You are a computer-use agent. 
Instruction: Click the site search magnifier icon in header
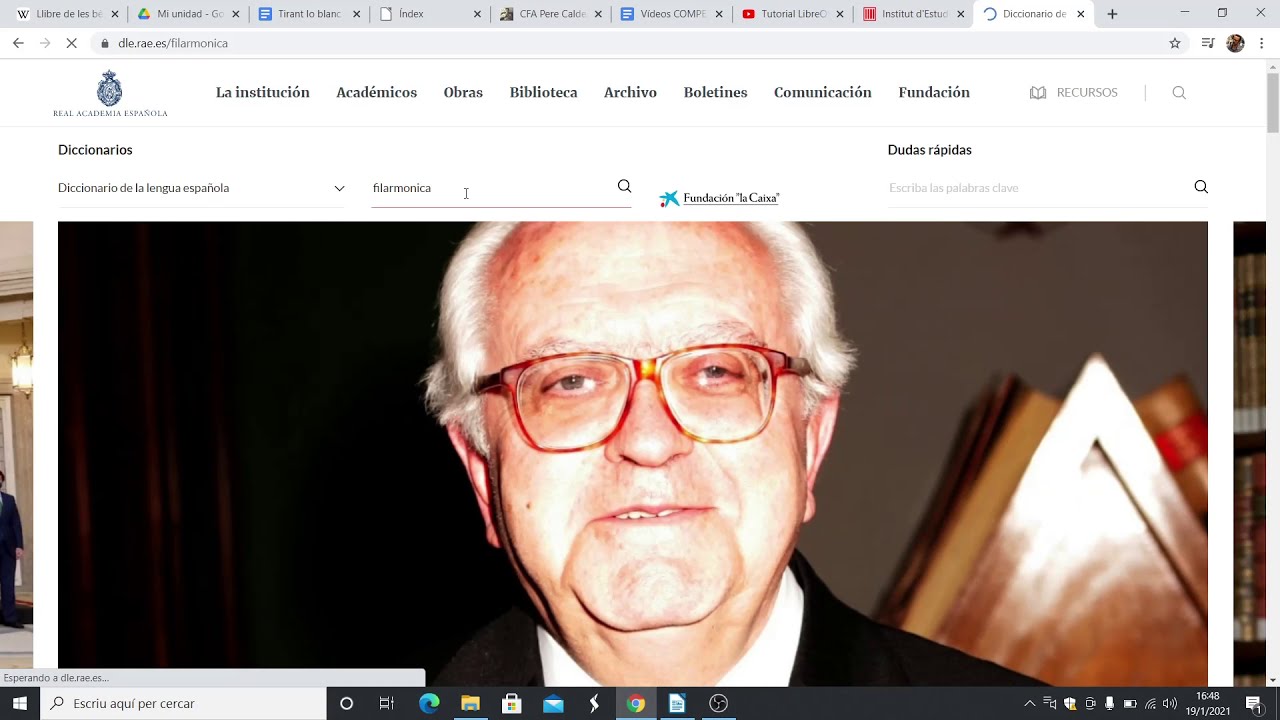click(1179, 92)
